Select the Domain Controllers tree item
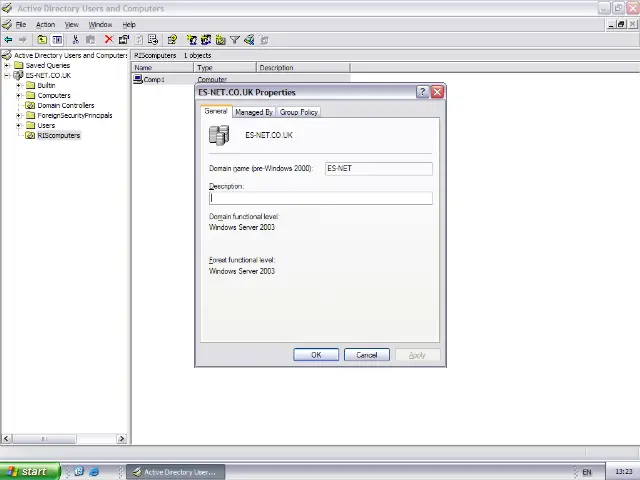 point(66,105)
